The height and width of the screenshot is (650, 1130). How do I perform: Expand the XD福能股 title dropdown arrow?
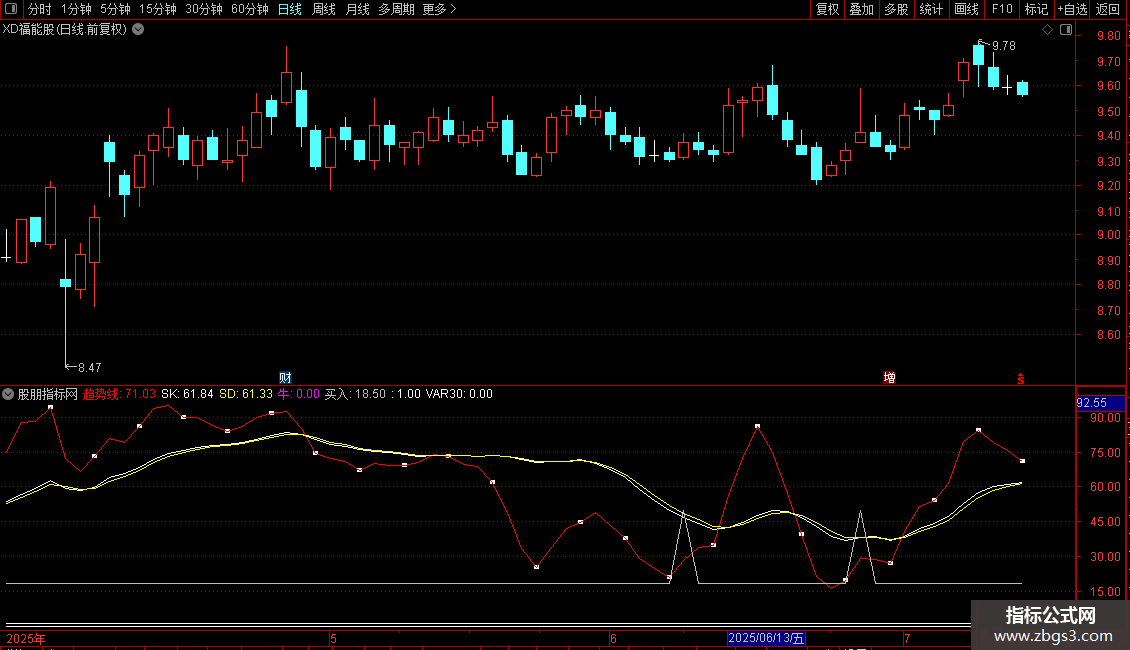[138, 29]
